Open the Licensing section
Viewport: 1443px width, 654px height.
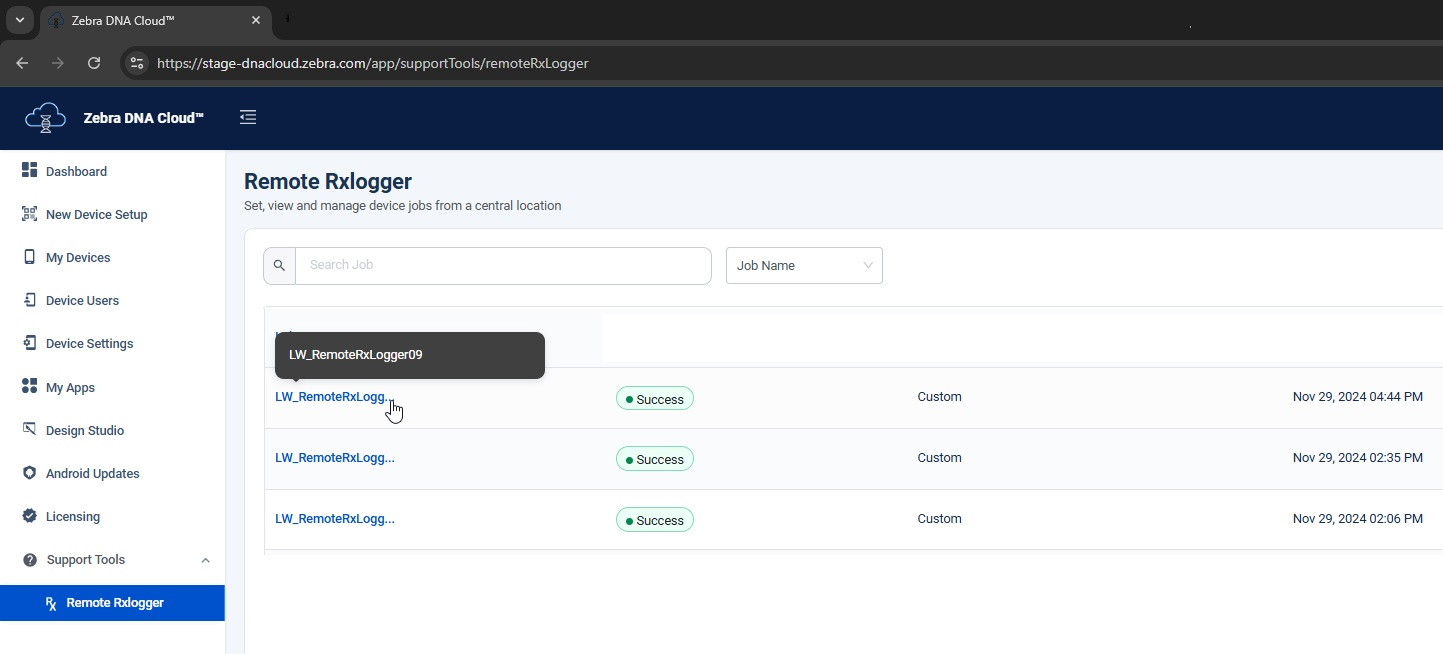(73, 516)
